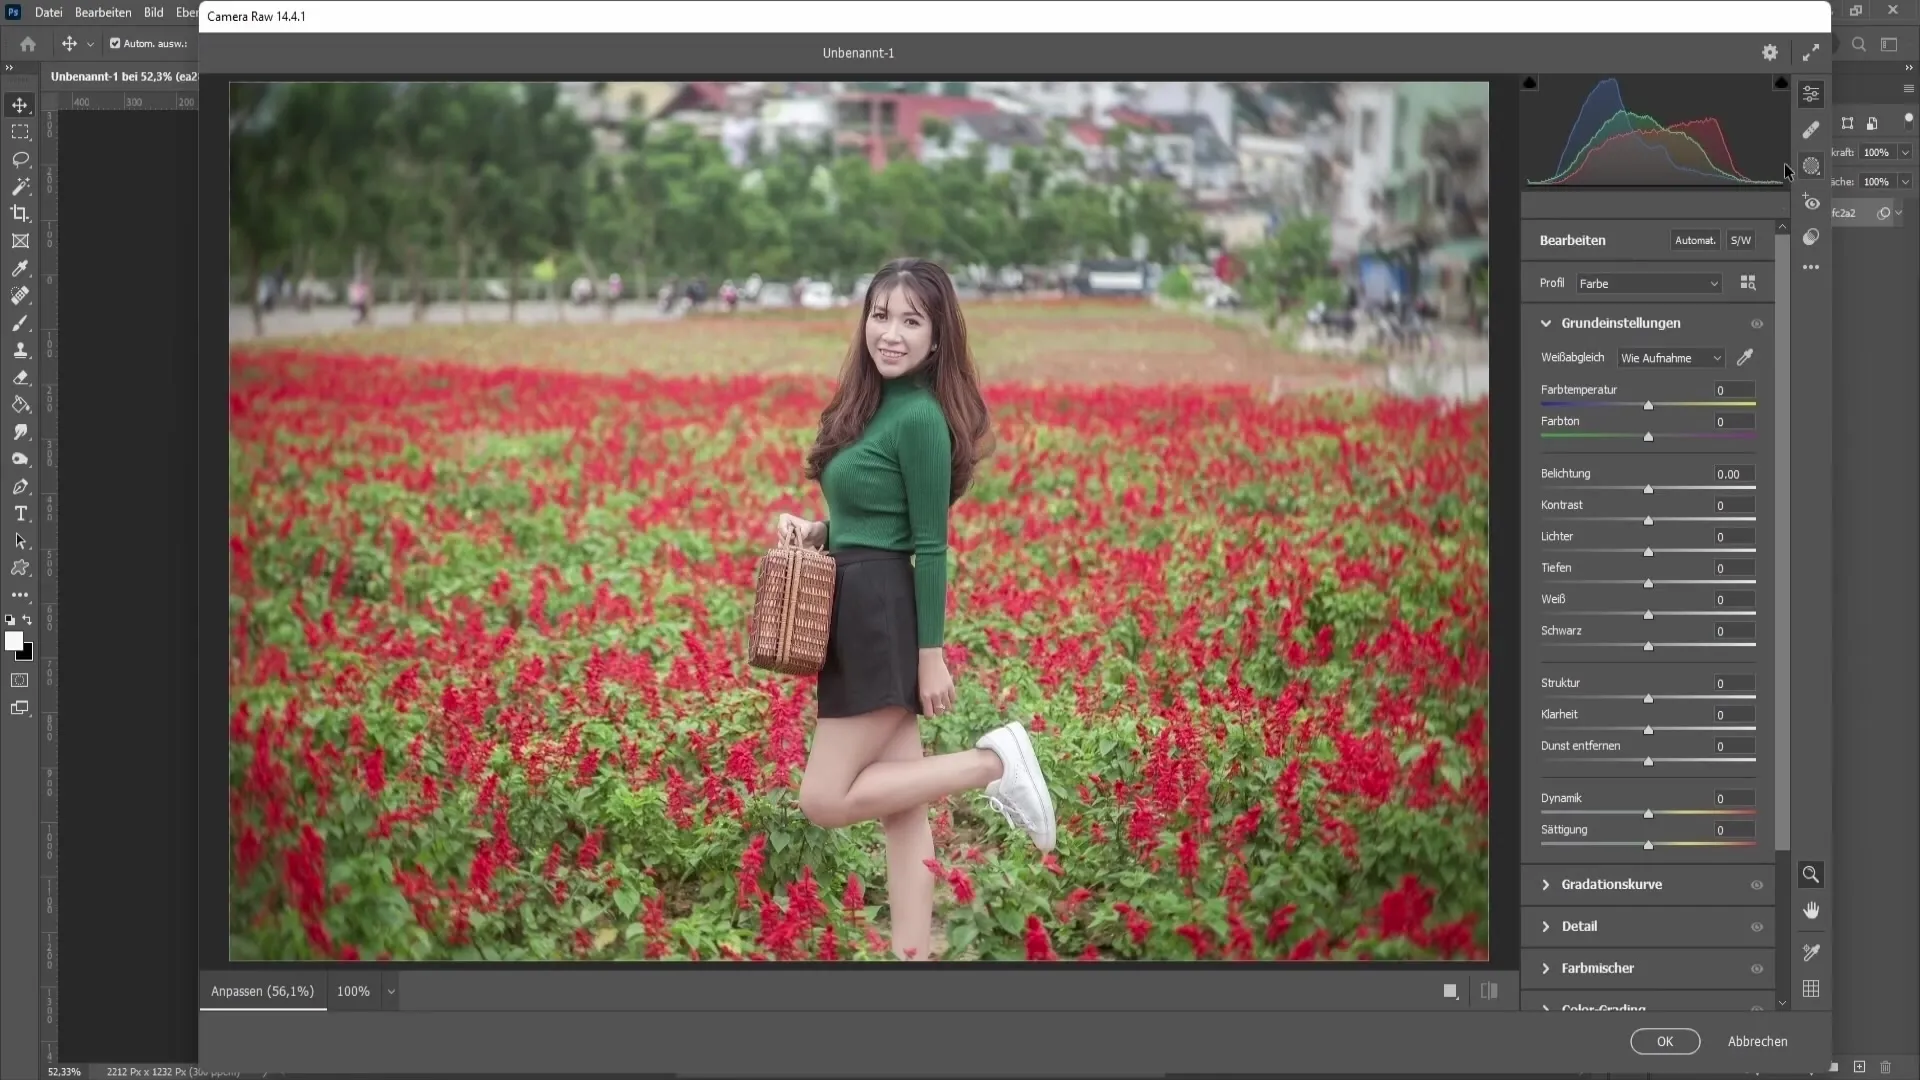
Task: Toggle highlight clipping warning in histogram
Action: (1781, 82)
